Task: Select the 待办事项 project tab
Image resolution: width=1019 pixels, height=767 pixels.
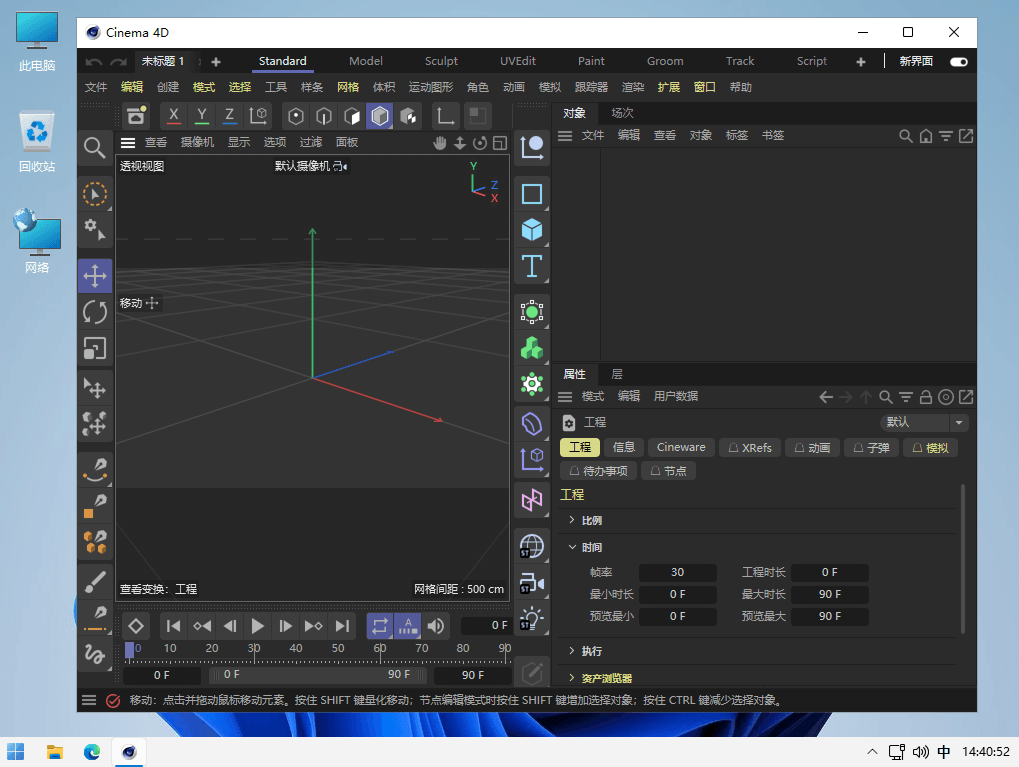Action: click(x=599, y=471)
